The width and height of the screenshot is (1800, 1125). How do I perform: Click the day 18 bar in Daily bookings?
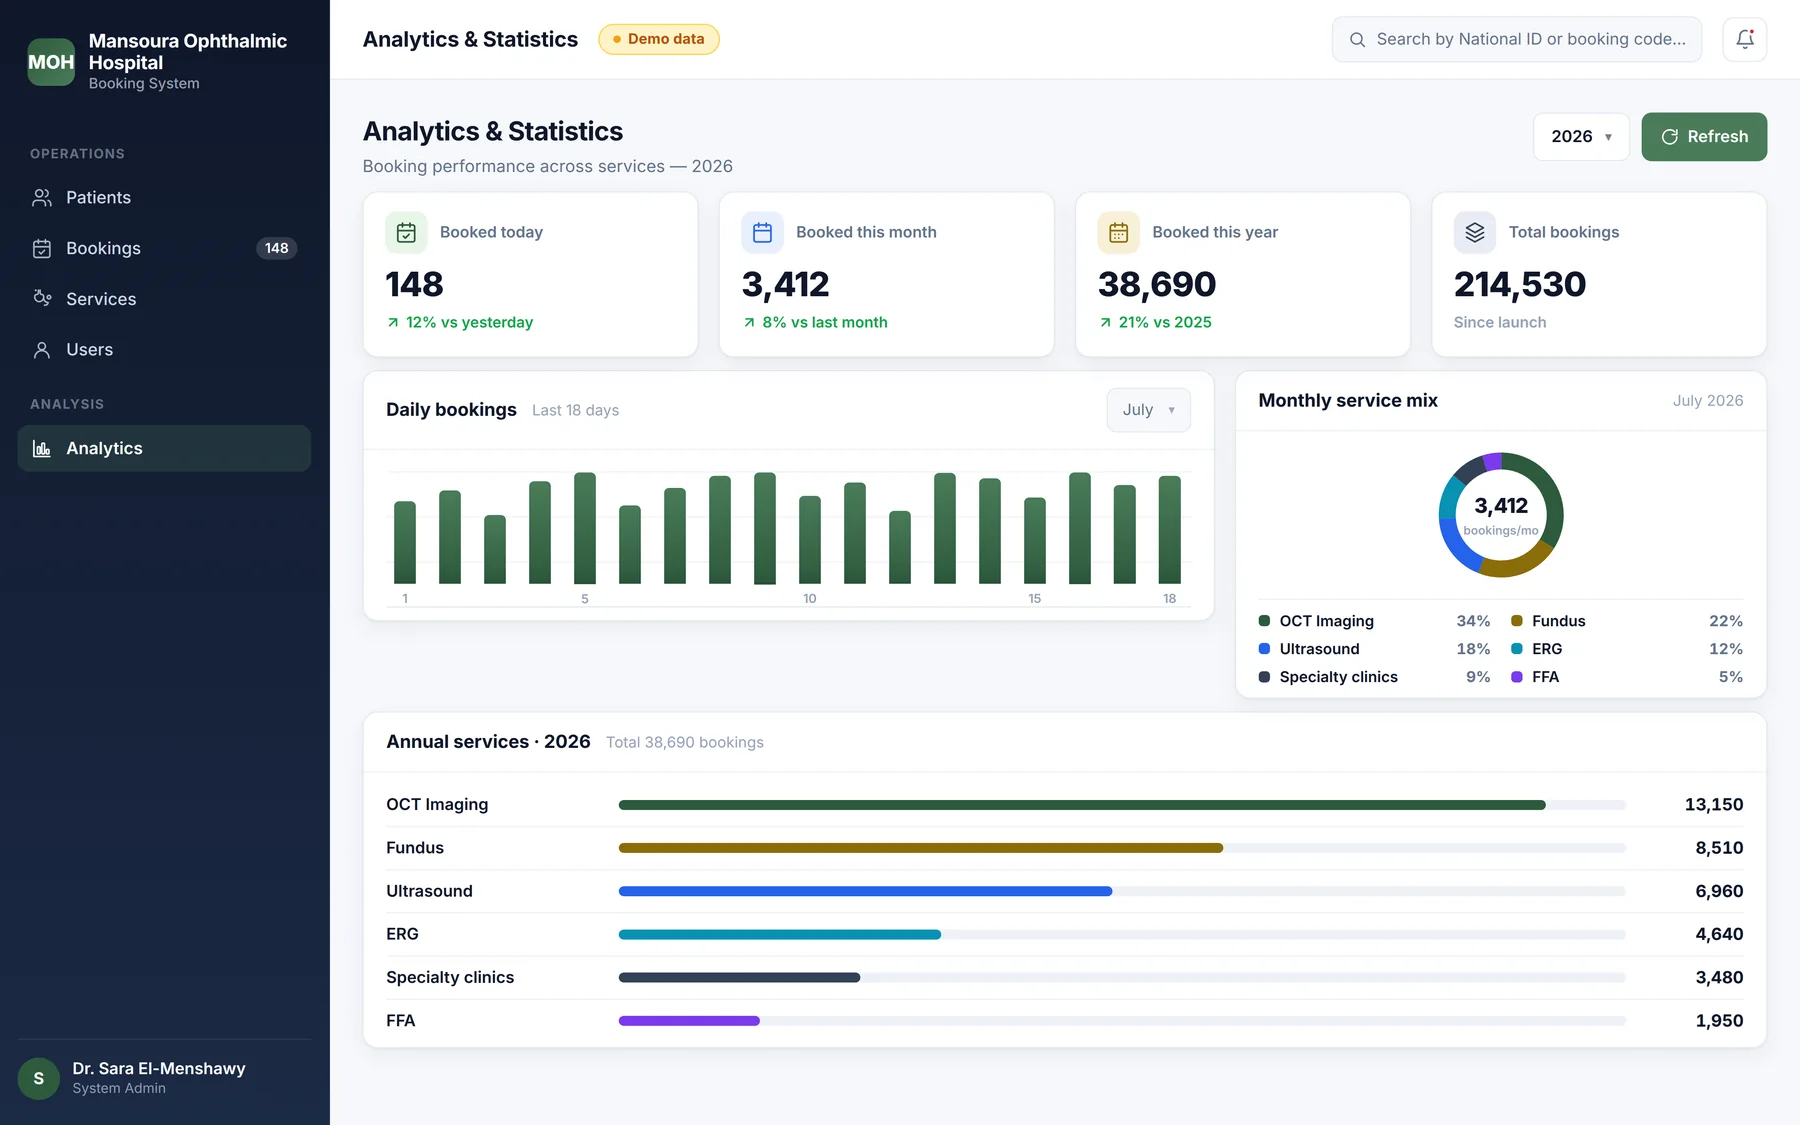[x=1169, y=530]
